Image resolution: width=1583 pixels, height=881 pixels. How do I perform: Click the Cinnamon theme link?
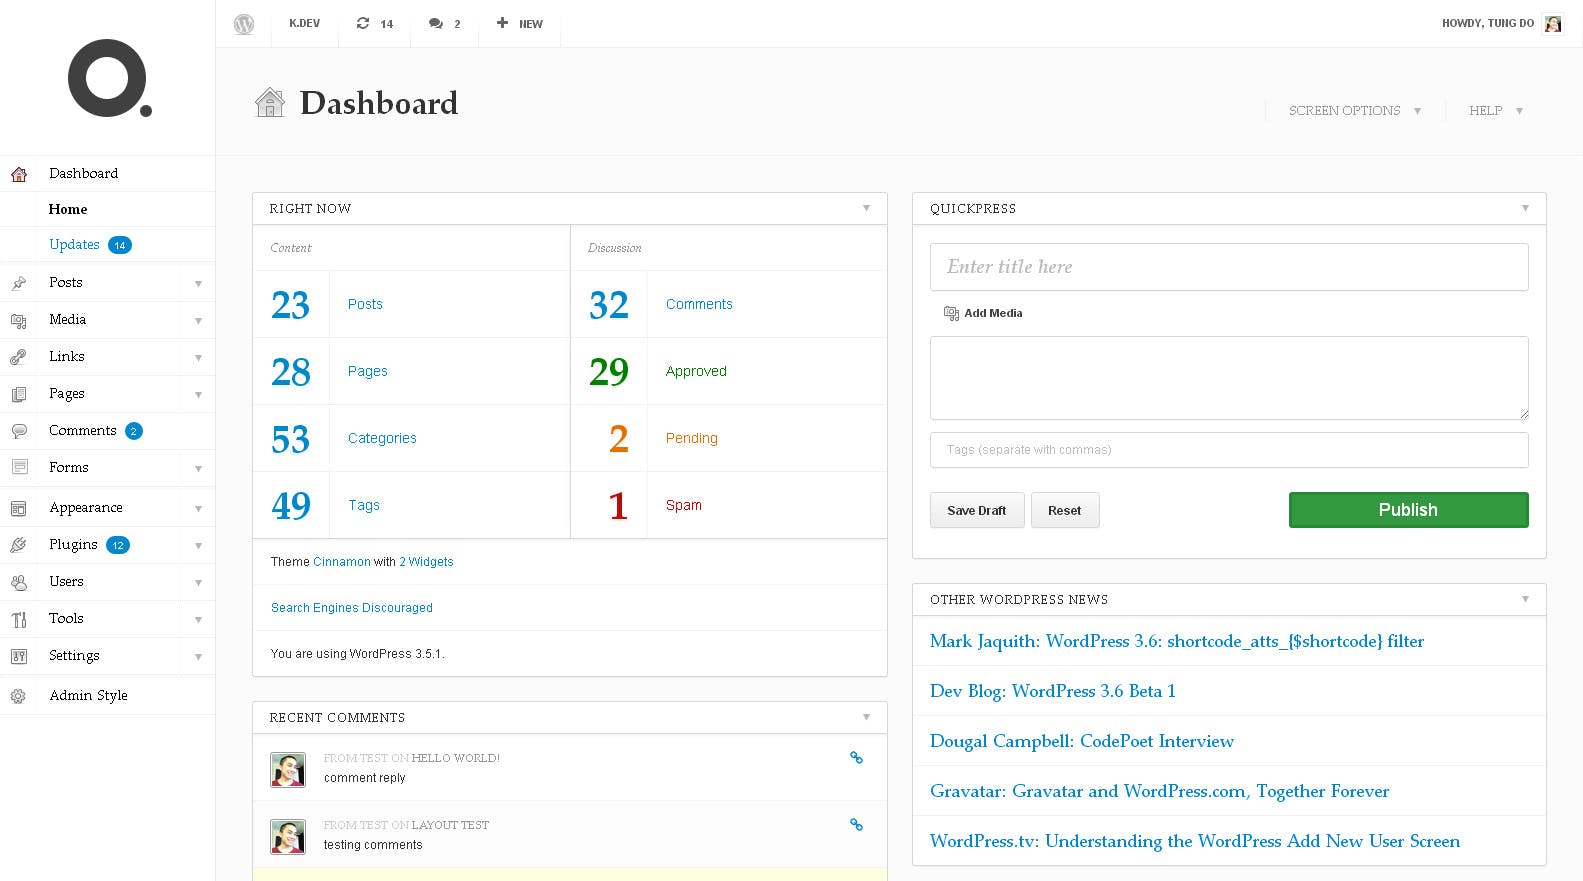(x=342, y=562)
